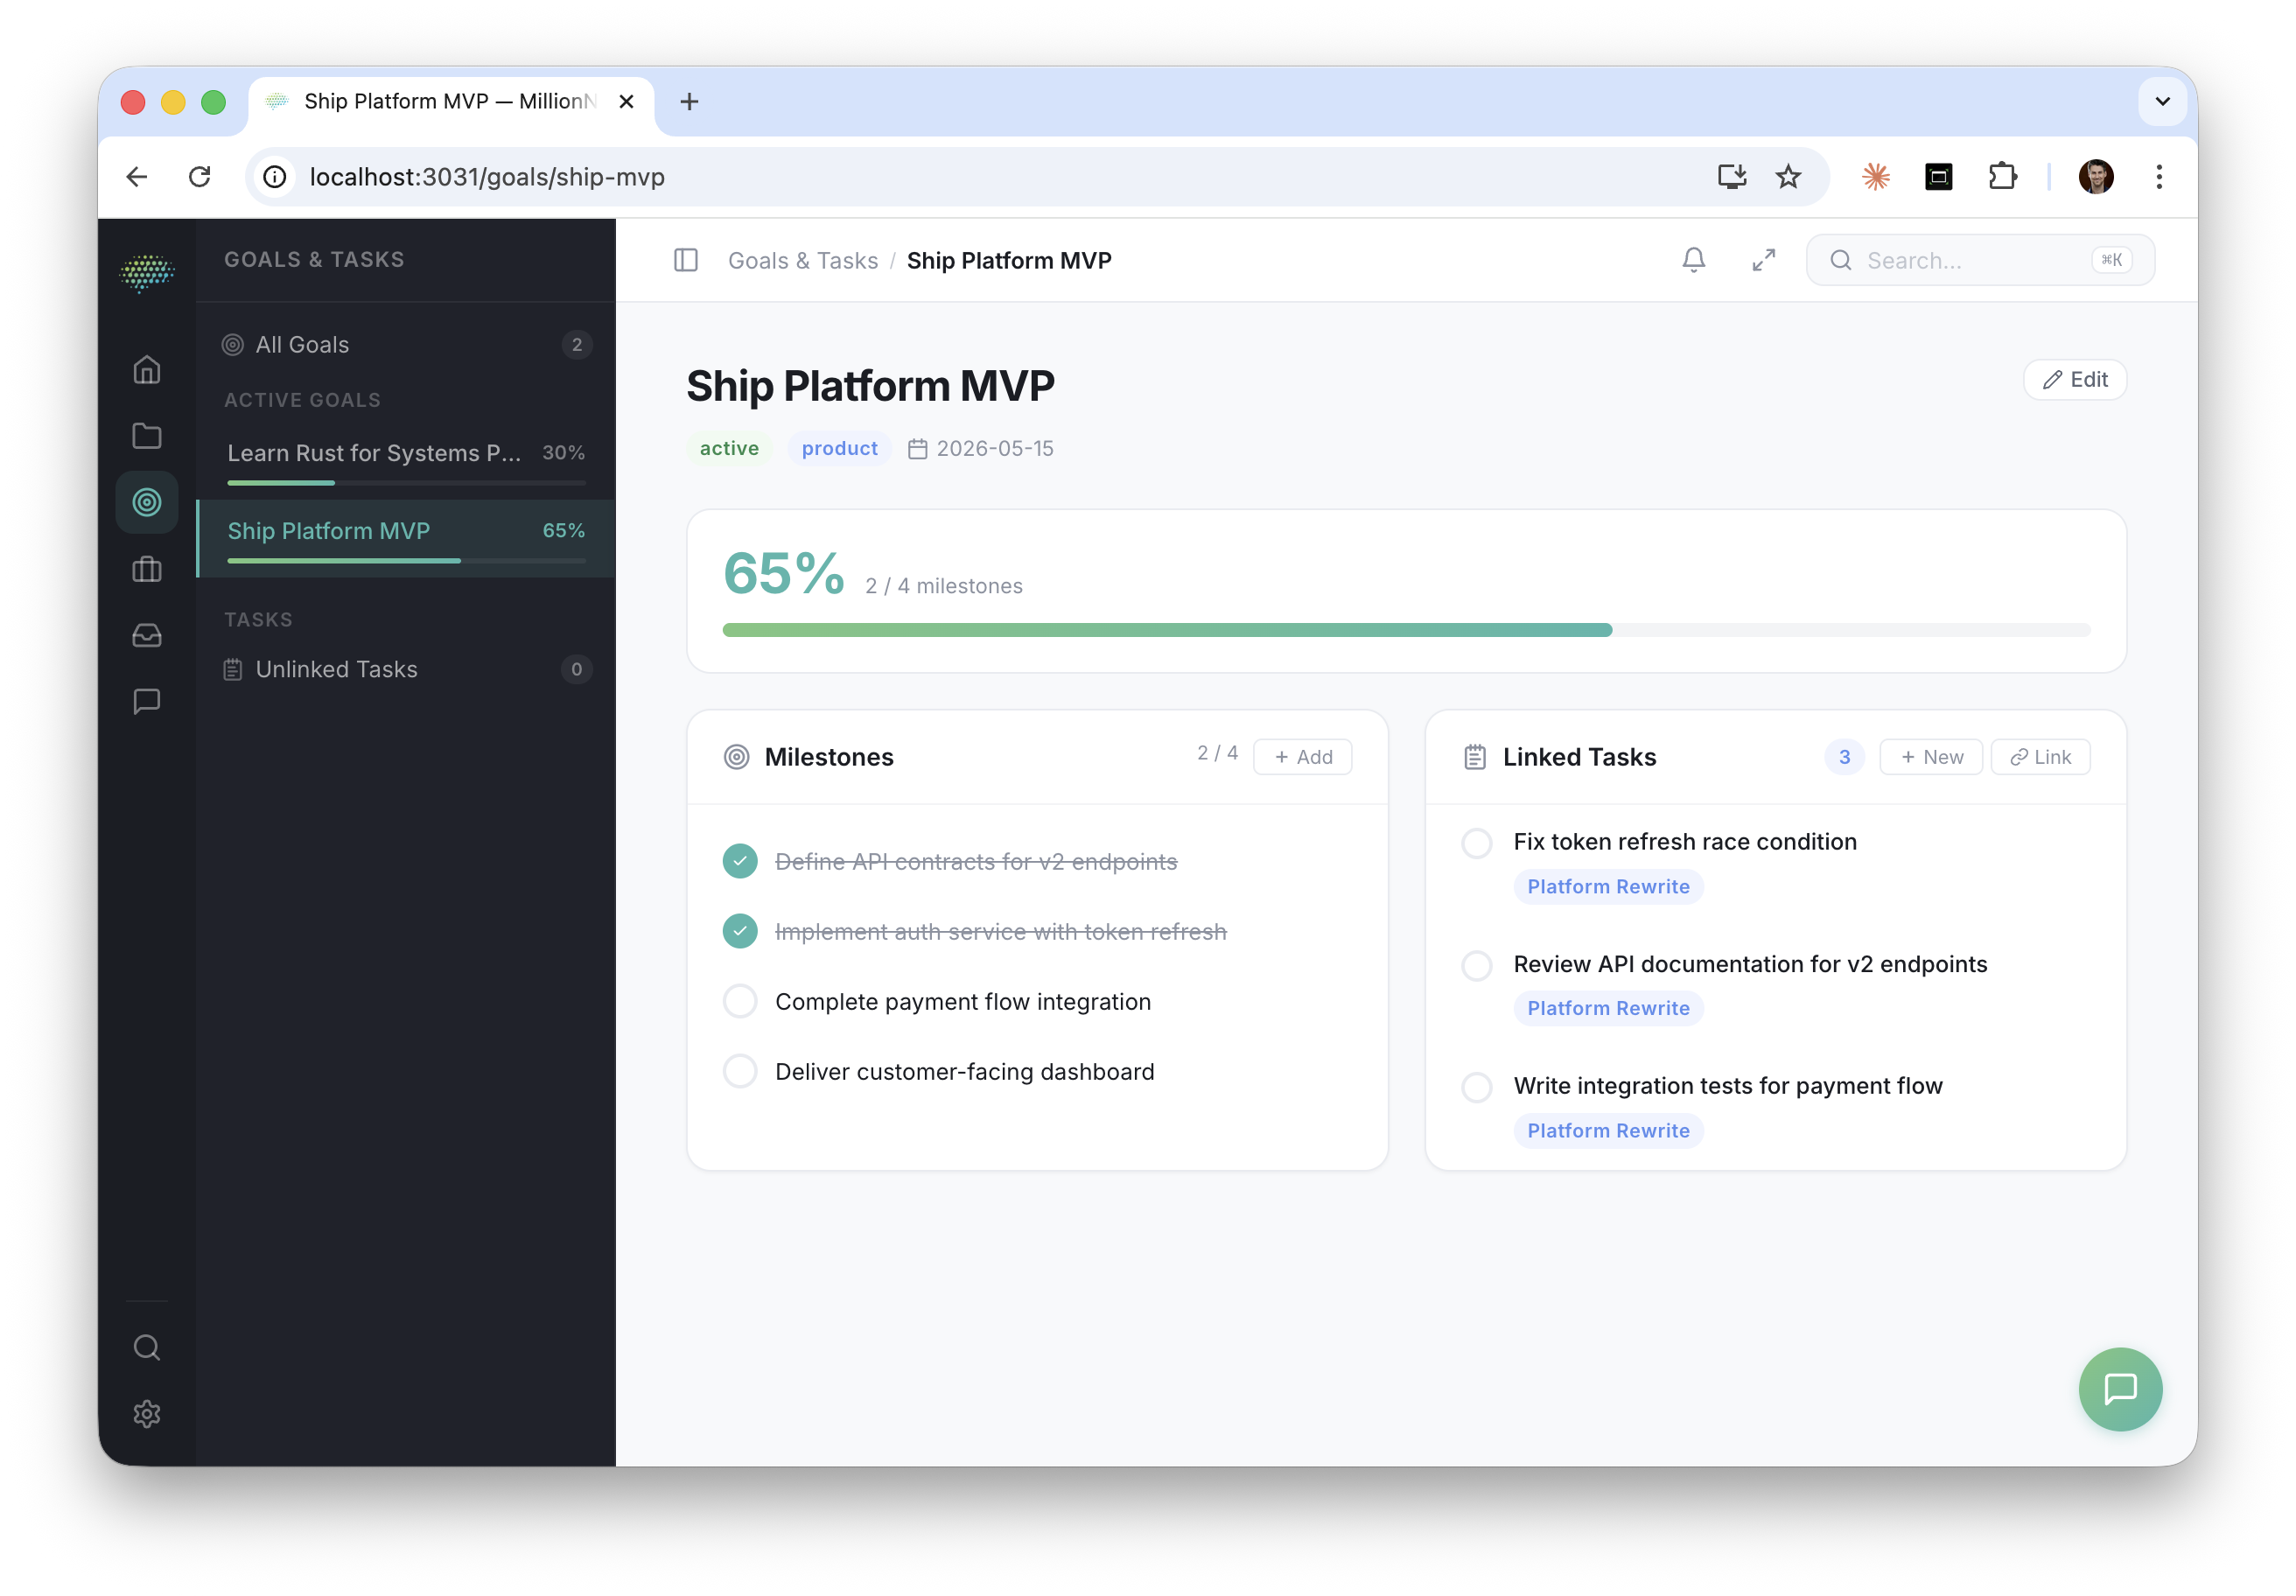
Task: Mark Fix token refresh race condition done
Action: point(1476,843)
